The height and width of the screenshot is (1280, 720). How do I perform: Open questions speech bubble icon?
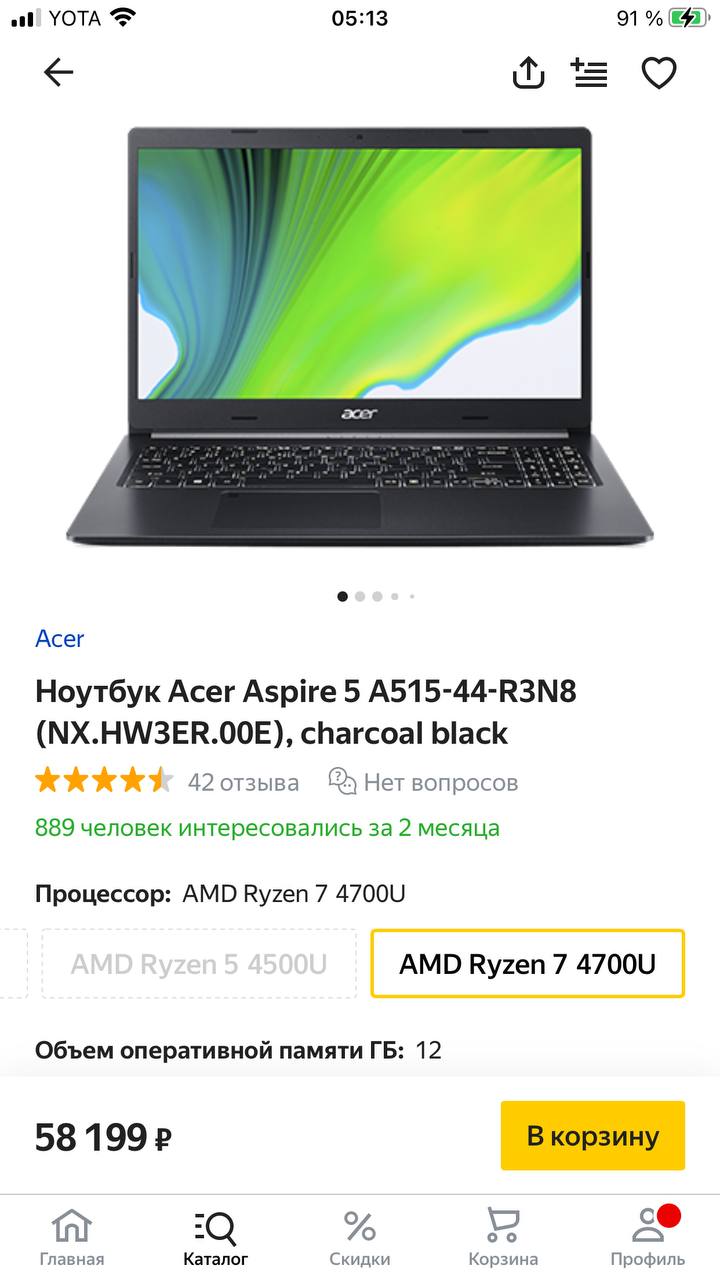click(343, 781)
